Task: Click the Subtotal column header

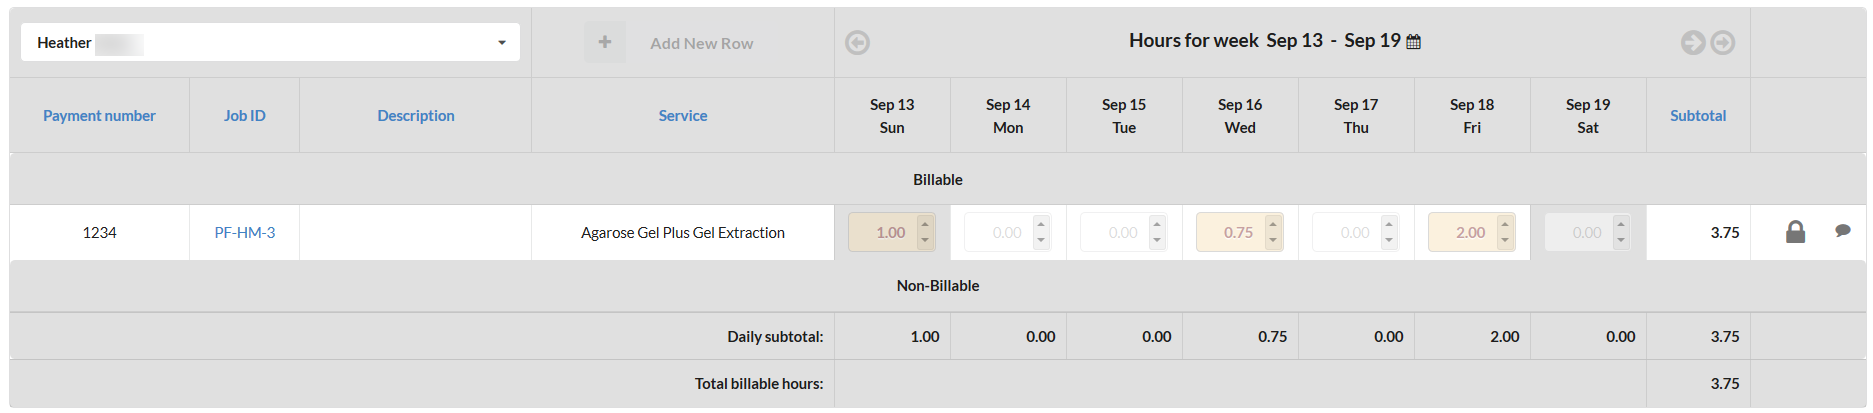Action: click(1697, 116)
